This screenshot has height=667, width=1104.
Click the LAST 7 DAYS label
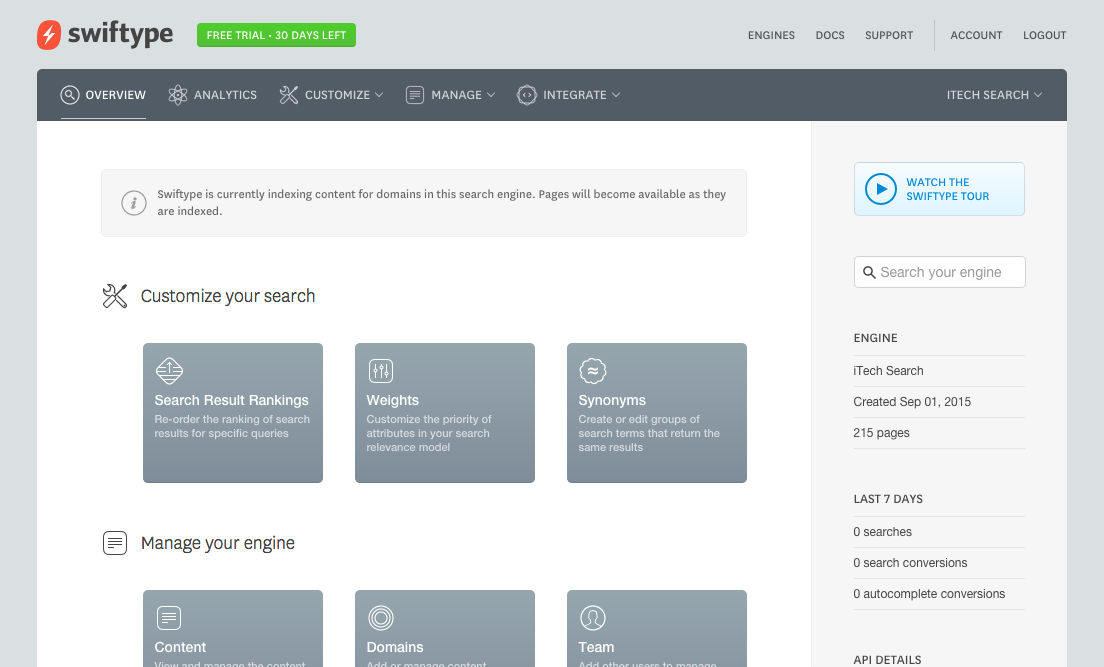(888, 499)
